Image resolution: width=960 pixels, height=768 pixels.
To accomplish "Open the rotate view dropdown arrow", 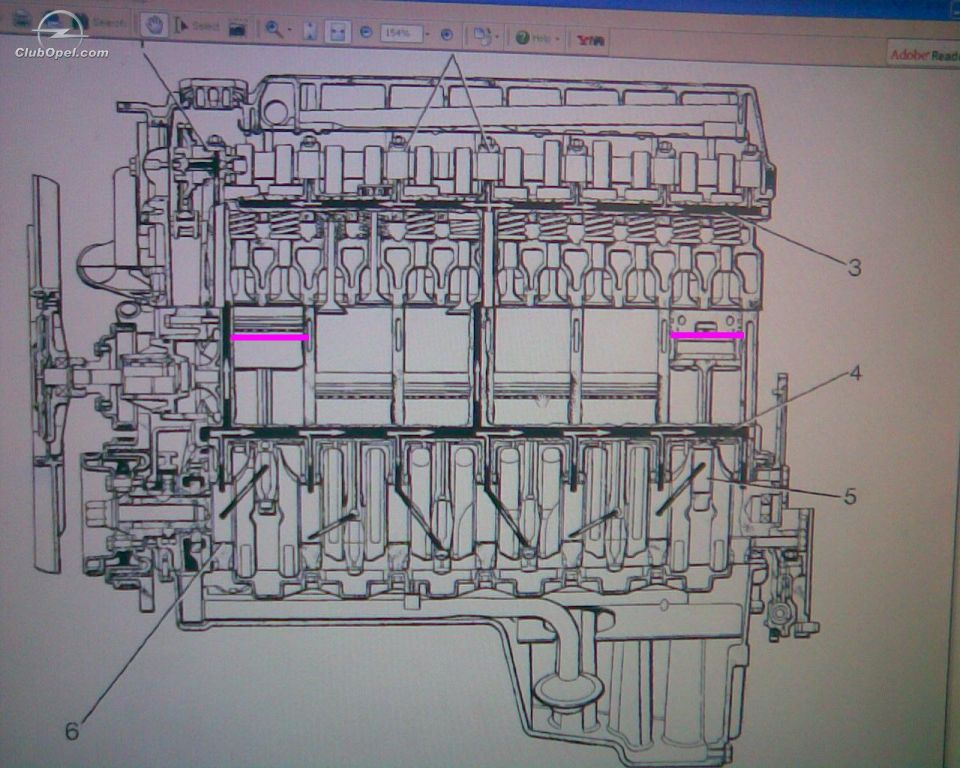I will (x=497, y=37).
